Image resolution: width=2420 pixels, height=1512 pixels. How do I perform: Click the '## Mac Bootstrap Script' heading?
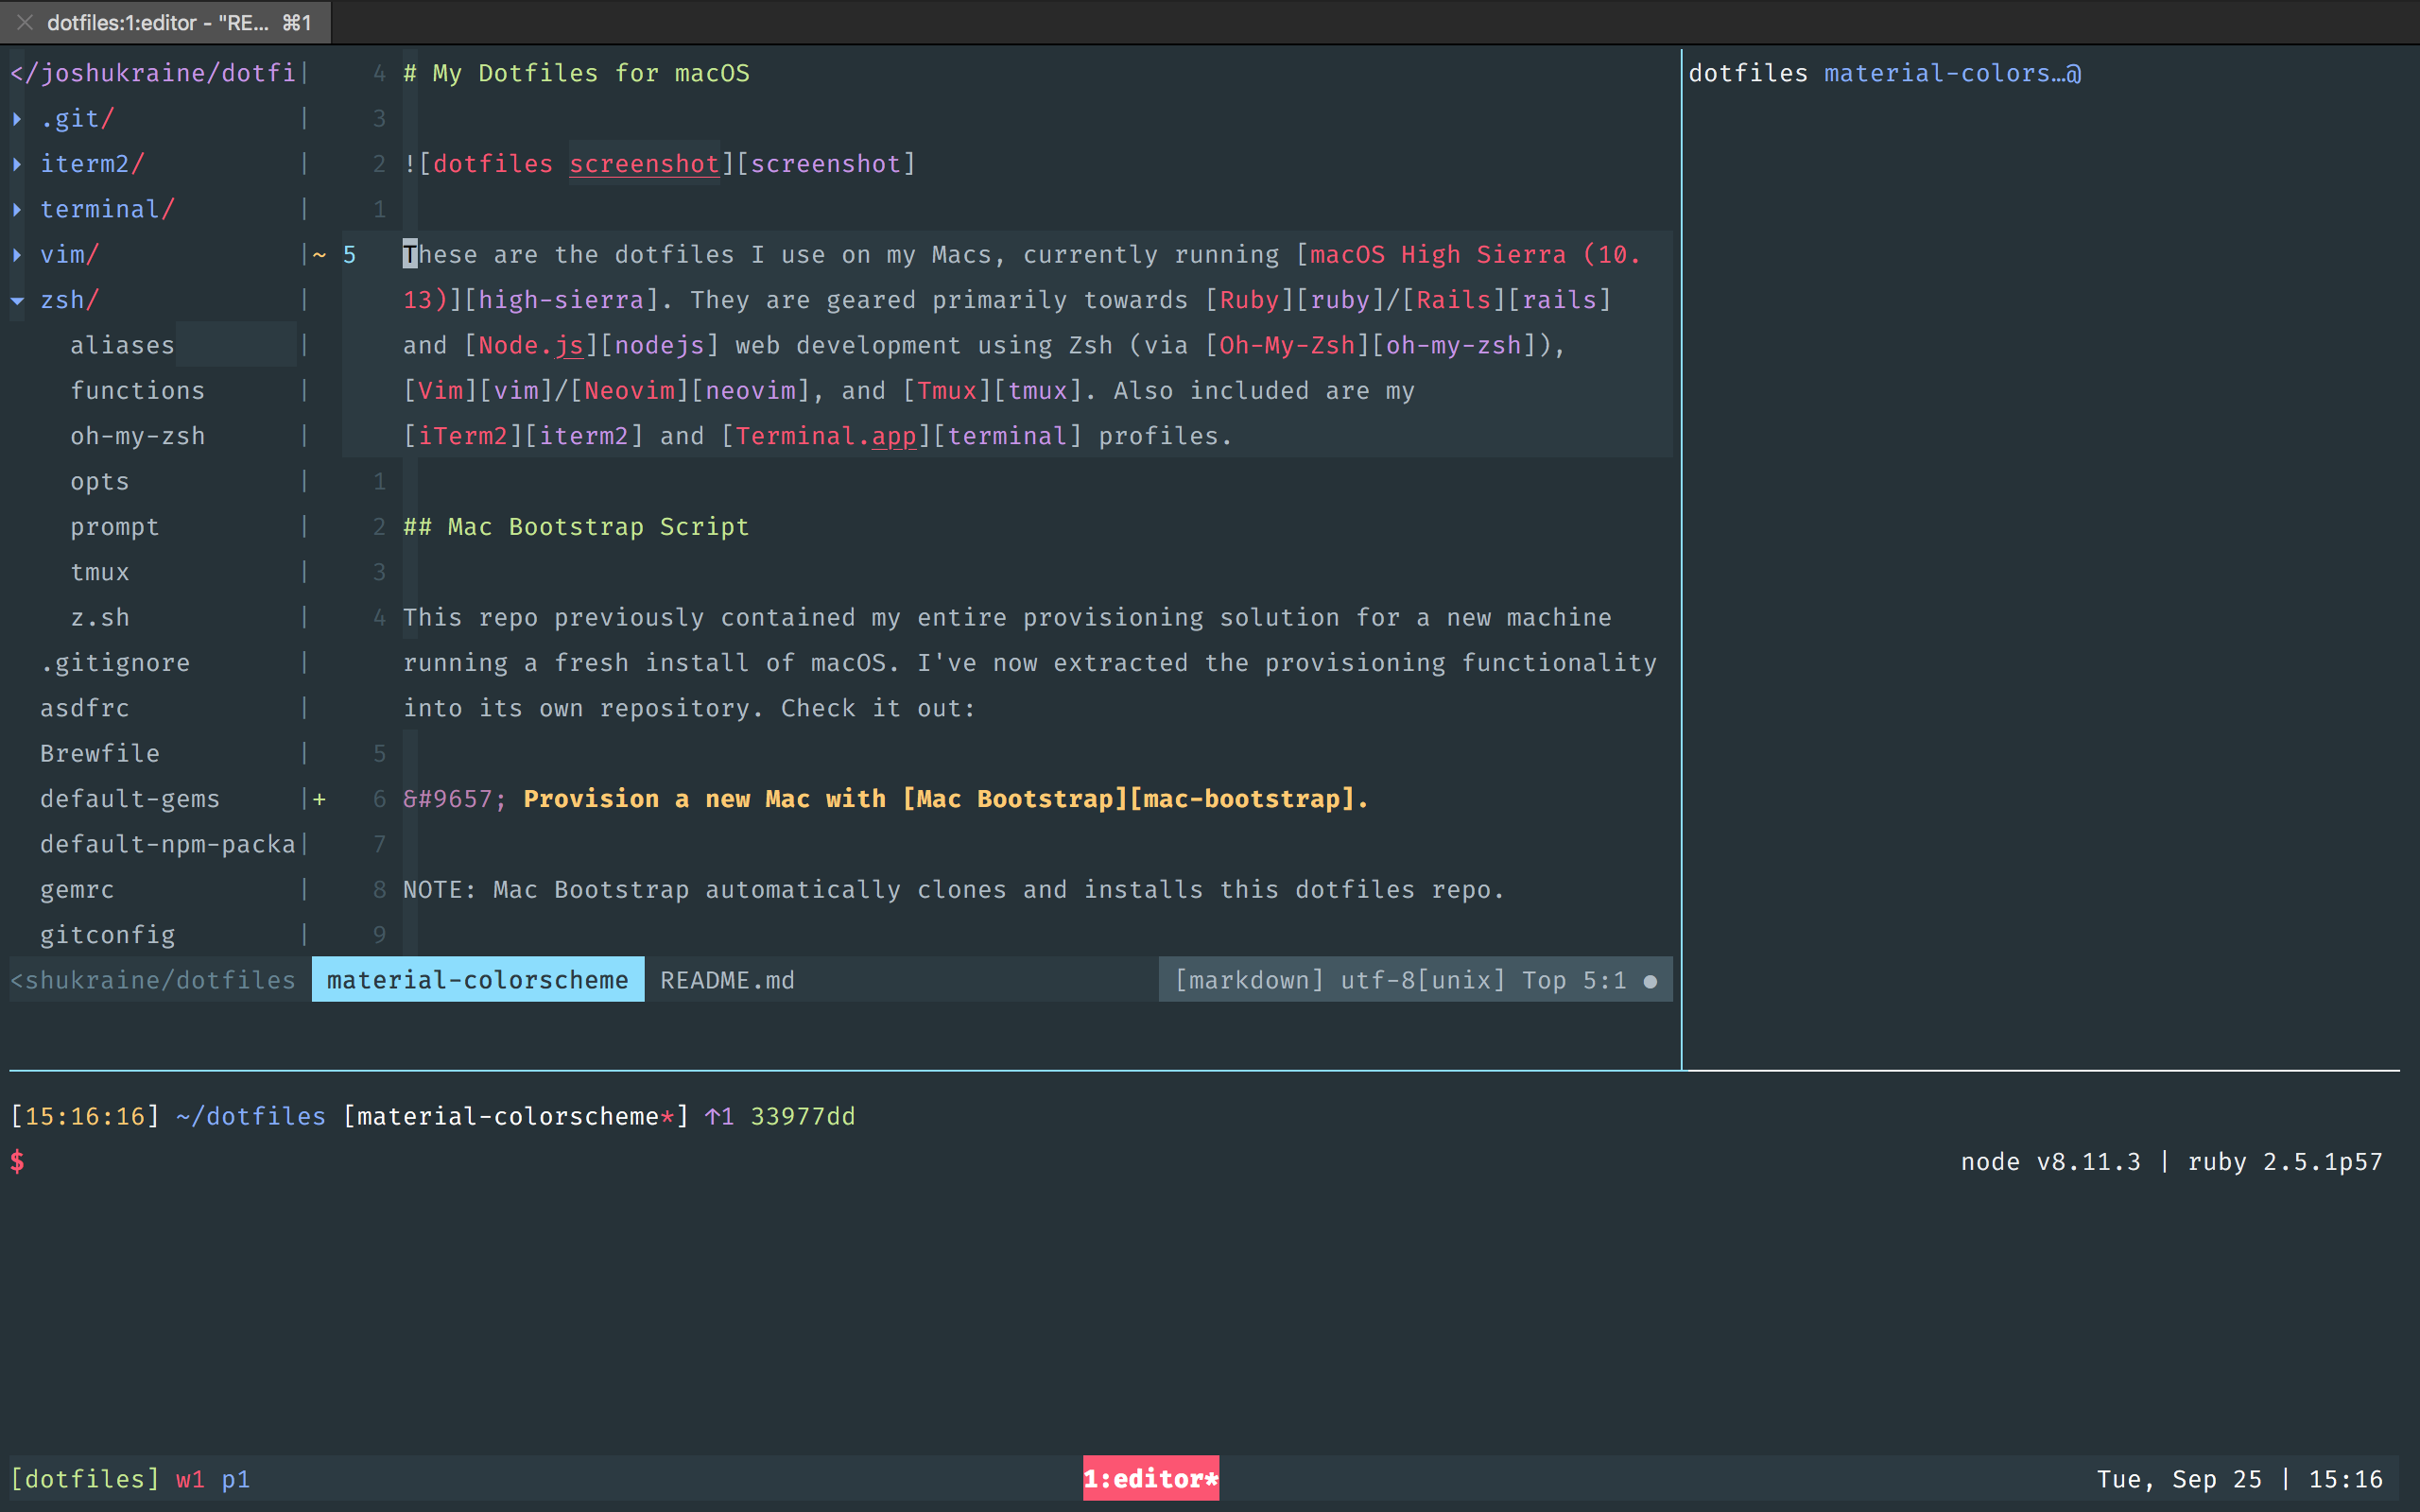coord(576,527)
